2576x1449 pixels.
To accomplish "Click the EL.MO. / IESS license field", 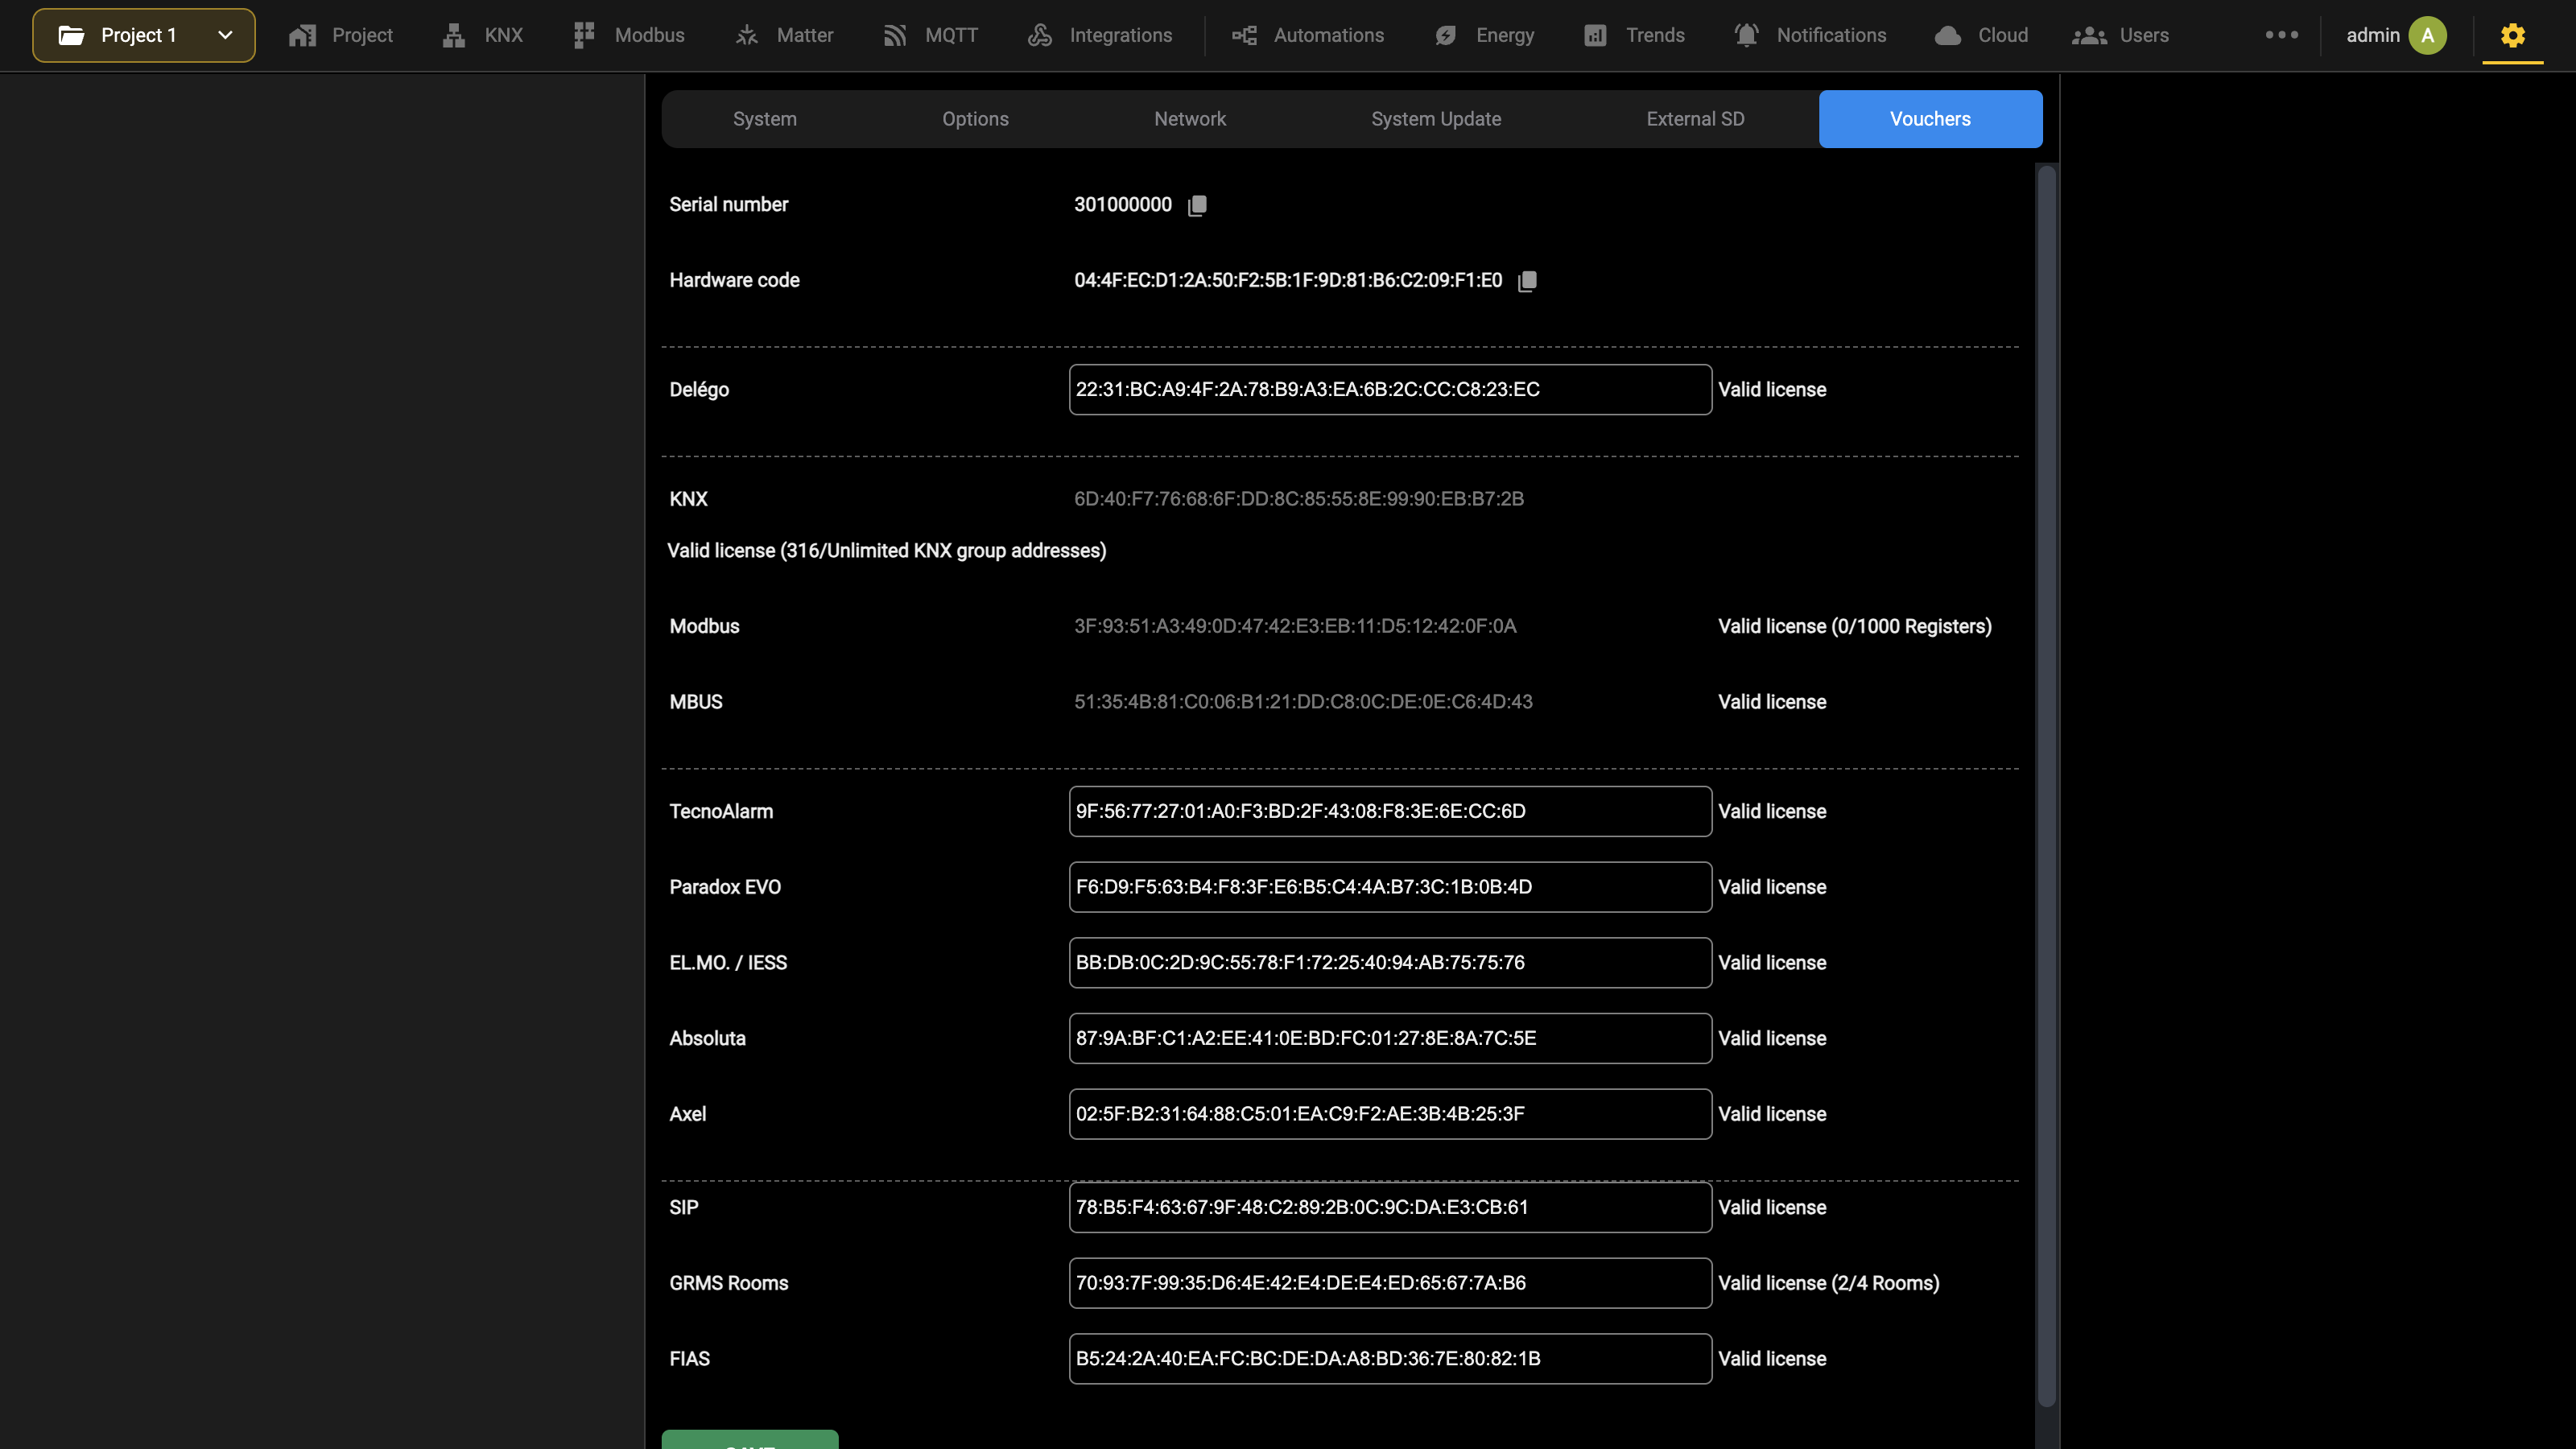I will point(1390,963).
